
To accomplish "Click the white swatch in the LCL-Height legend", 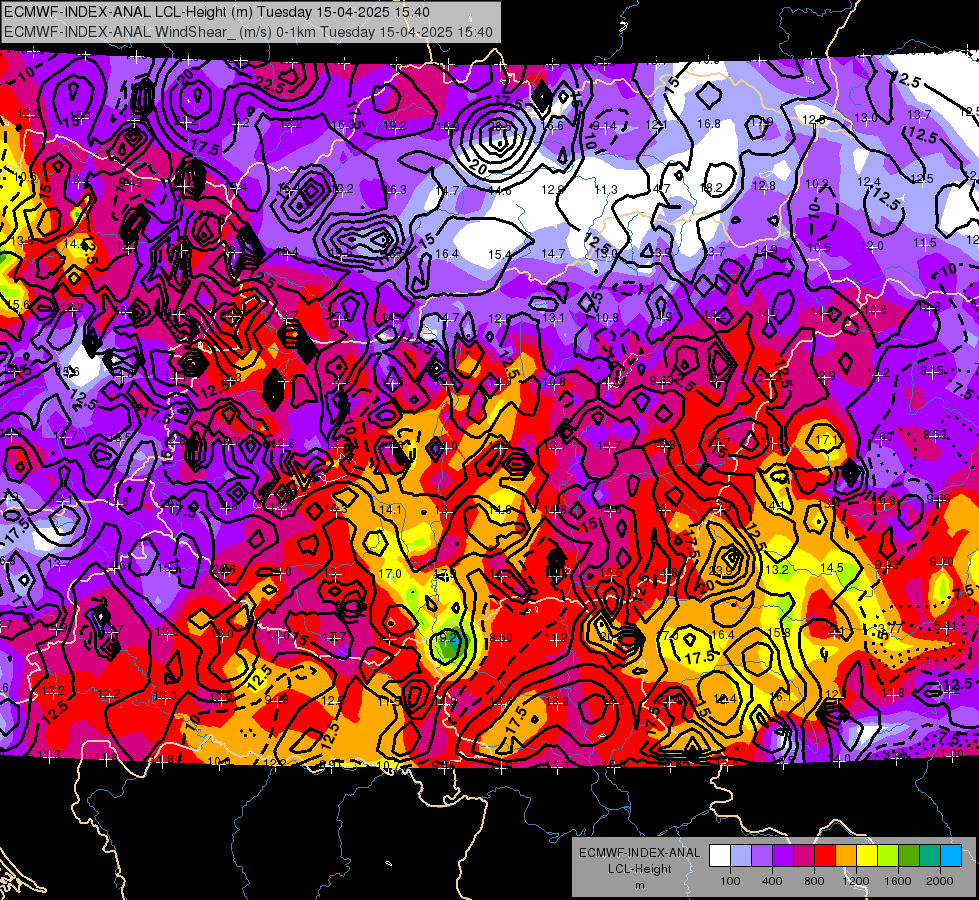I will pos(720,856).
